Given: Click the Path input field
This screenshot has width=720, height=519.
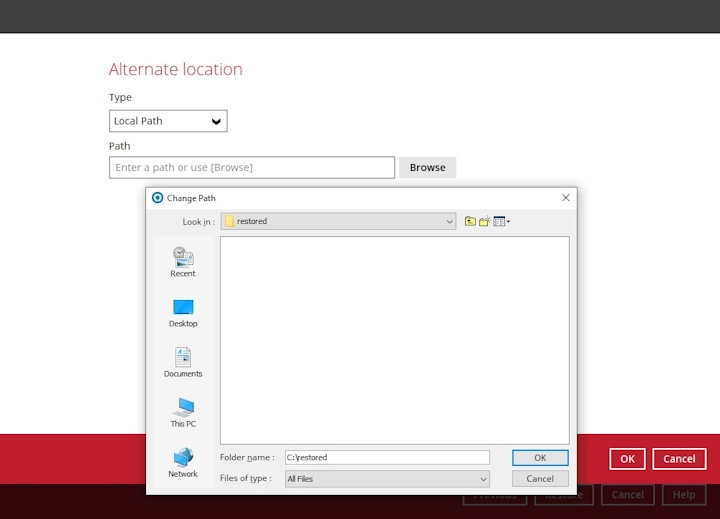Looking at the screenshot, I should (x=251, y=167).
